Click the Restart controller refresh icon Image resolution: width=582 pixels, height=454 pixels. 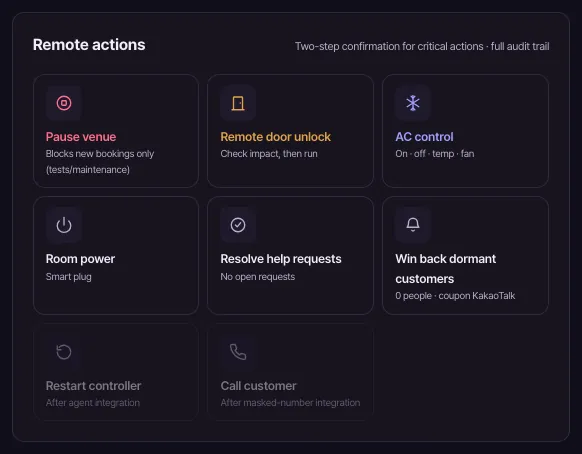[x=64, y=352]
